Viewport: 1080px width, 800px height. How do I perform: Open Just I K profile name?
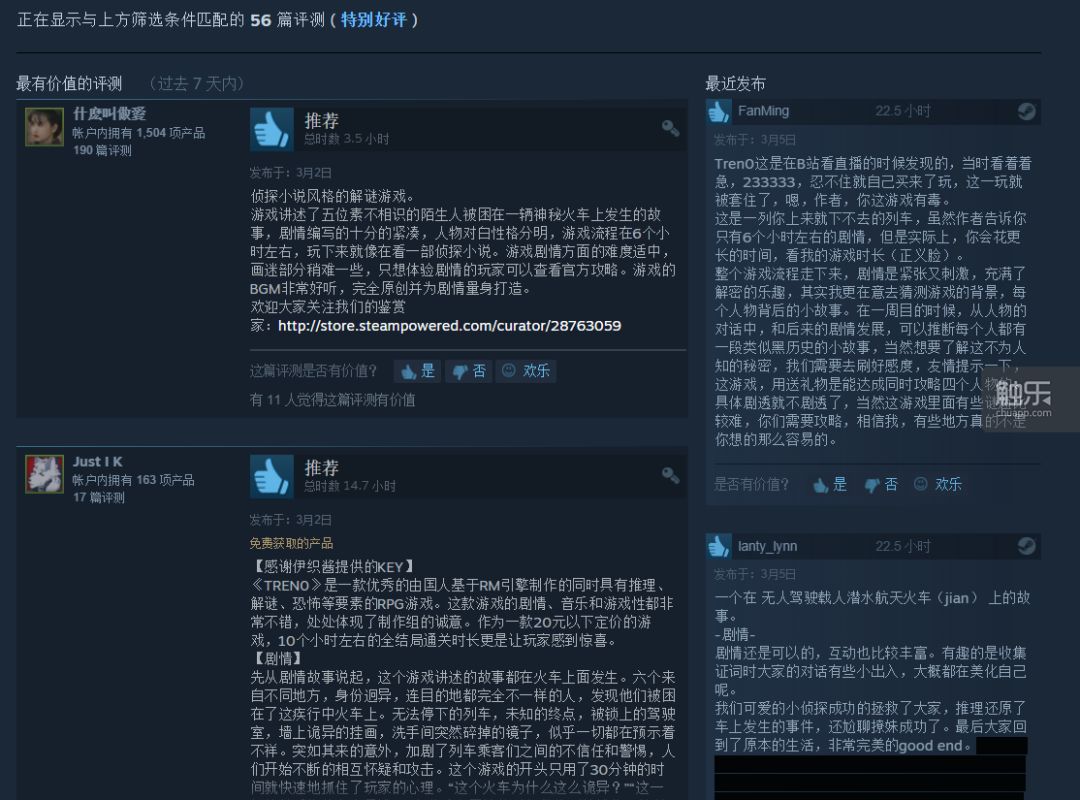click(98, 462)
